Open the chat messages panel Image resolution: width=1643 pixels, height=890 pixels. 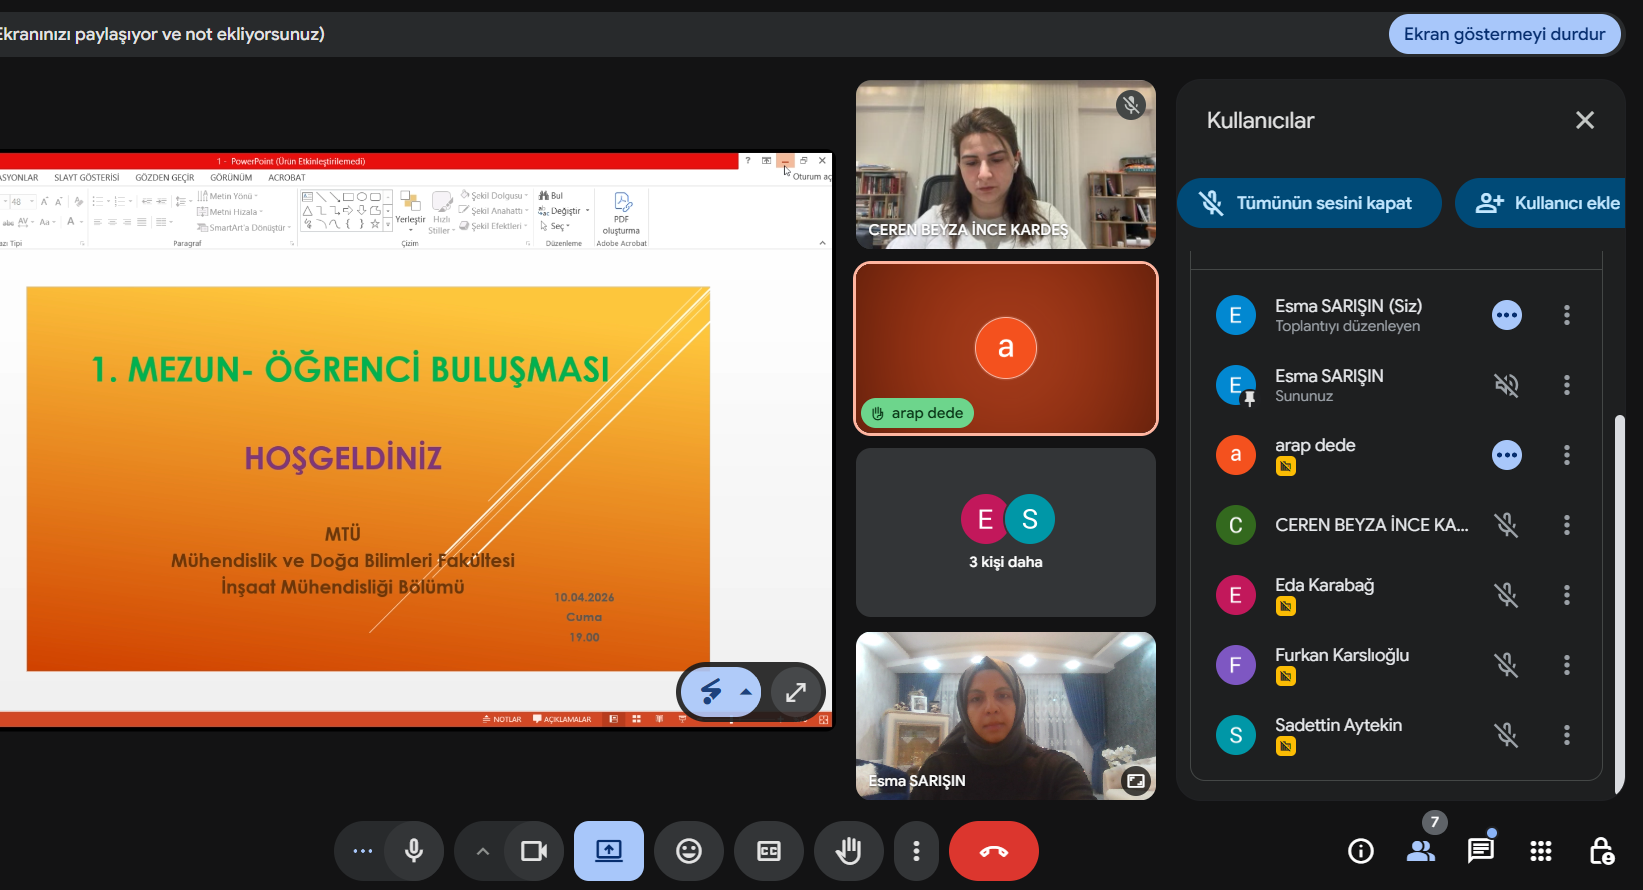point(1480,851)
